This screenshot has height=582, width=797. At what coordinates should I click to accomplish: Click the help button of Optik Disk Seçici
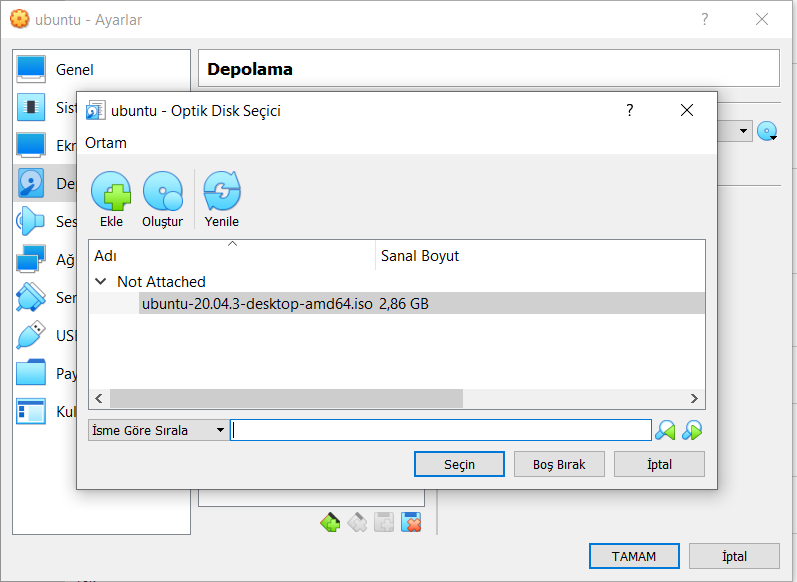pos(629,110)
